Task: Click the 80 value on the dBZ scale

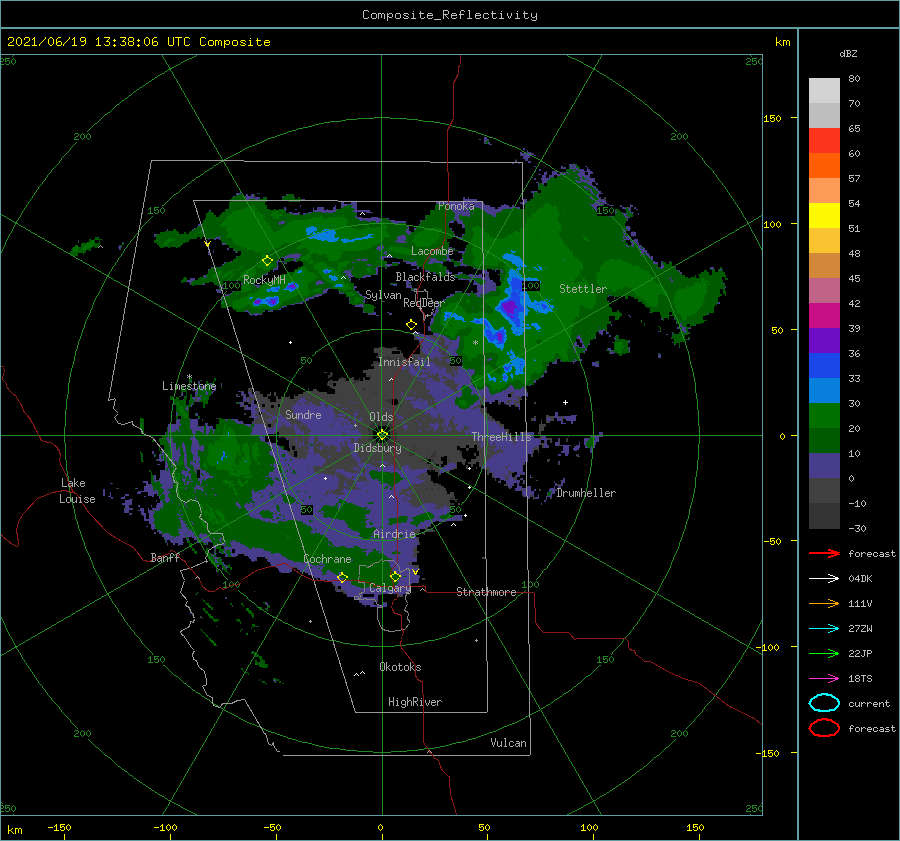Action: tap(854, 79)
